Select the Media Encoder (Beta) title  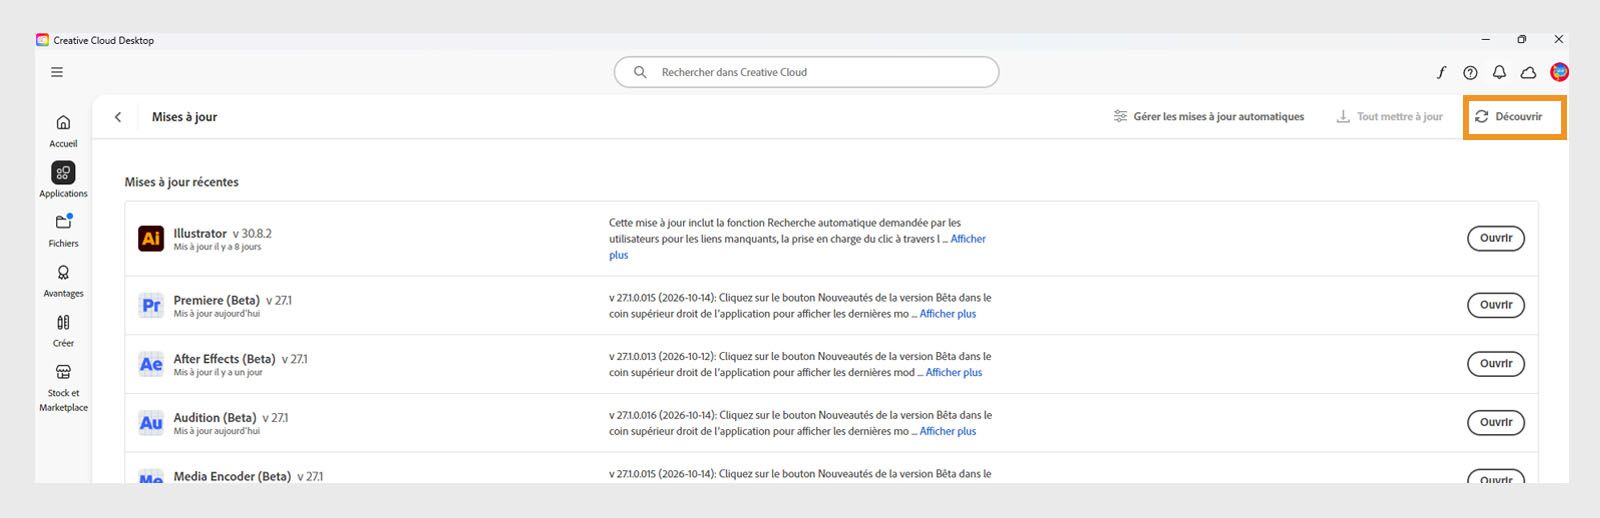(x=248, y=476)
